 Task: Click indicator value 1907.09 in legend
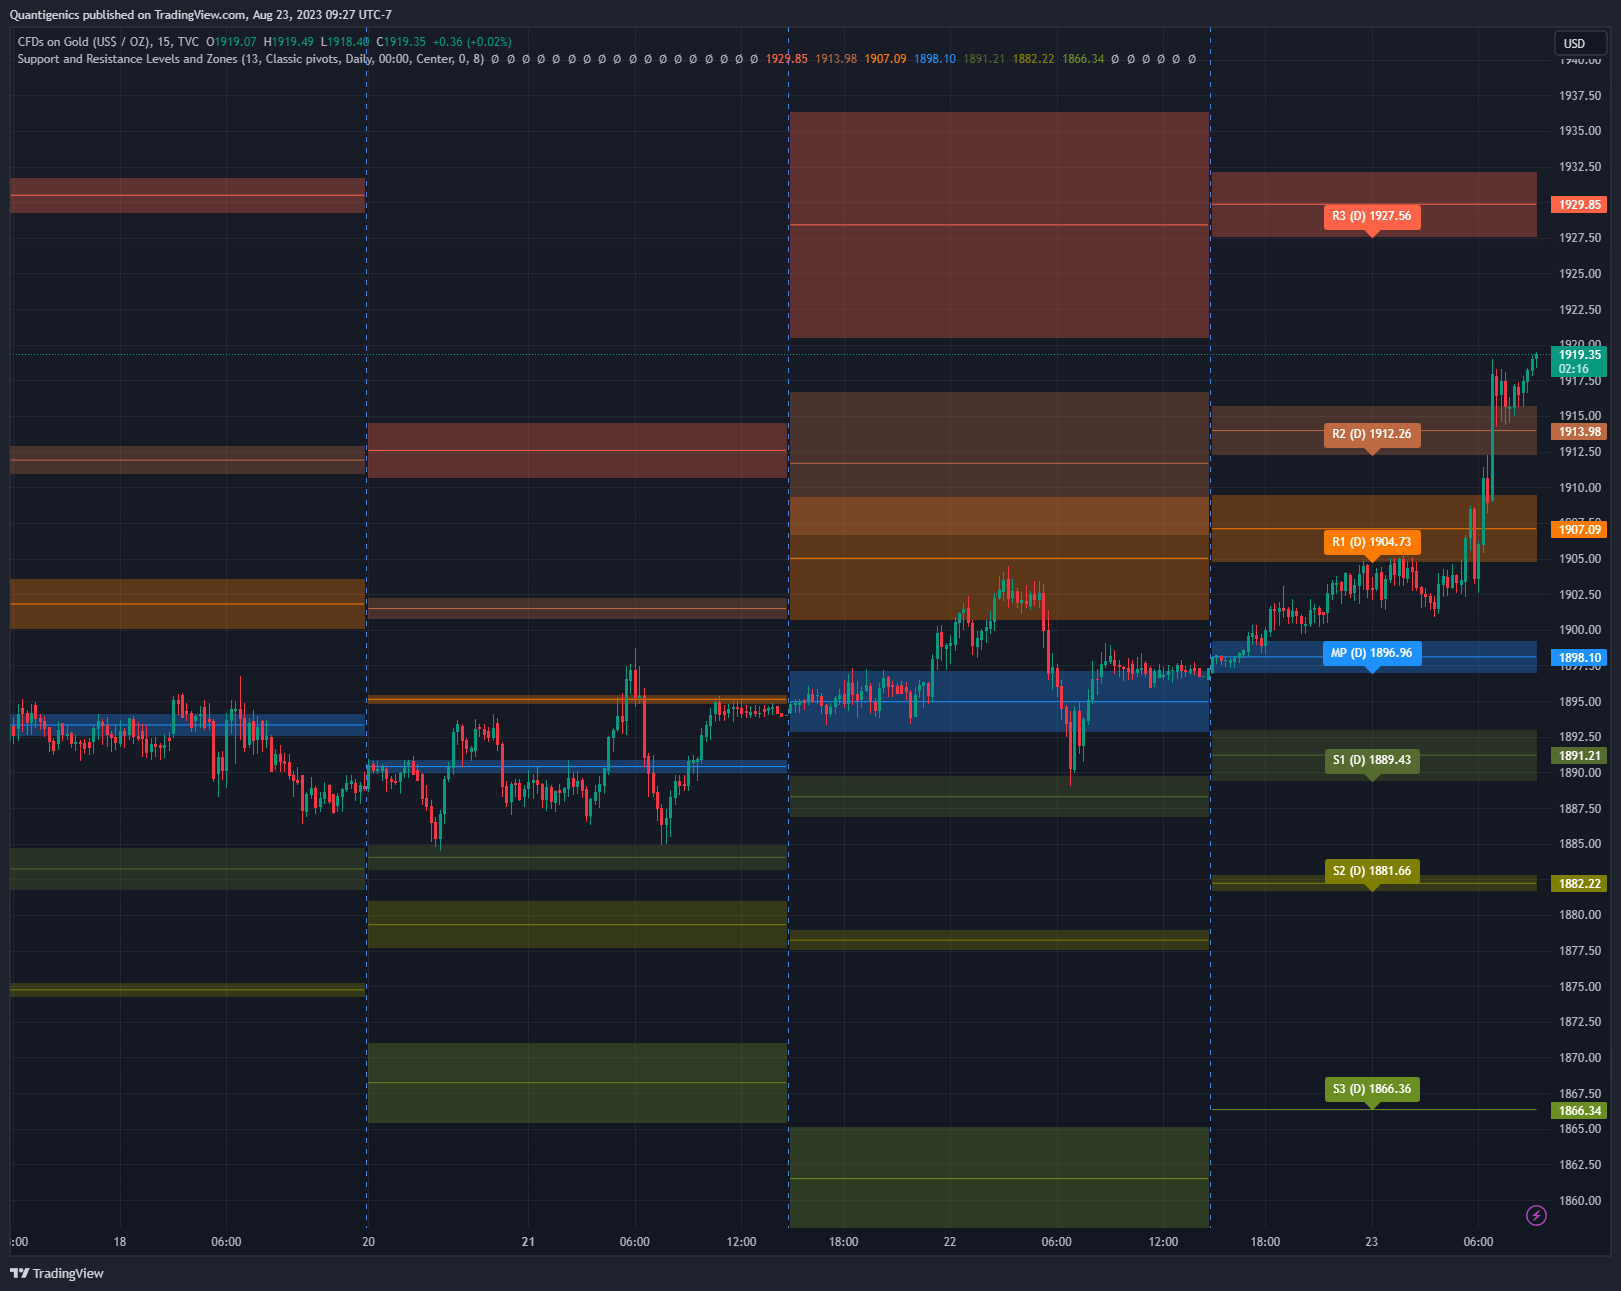tap(885, 59)
